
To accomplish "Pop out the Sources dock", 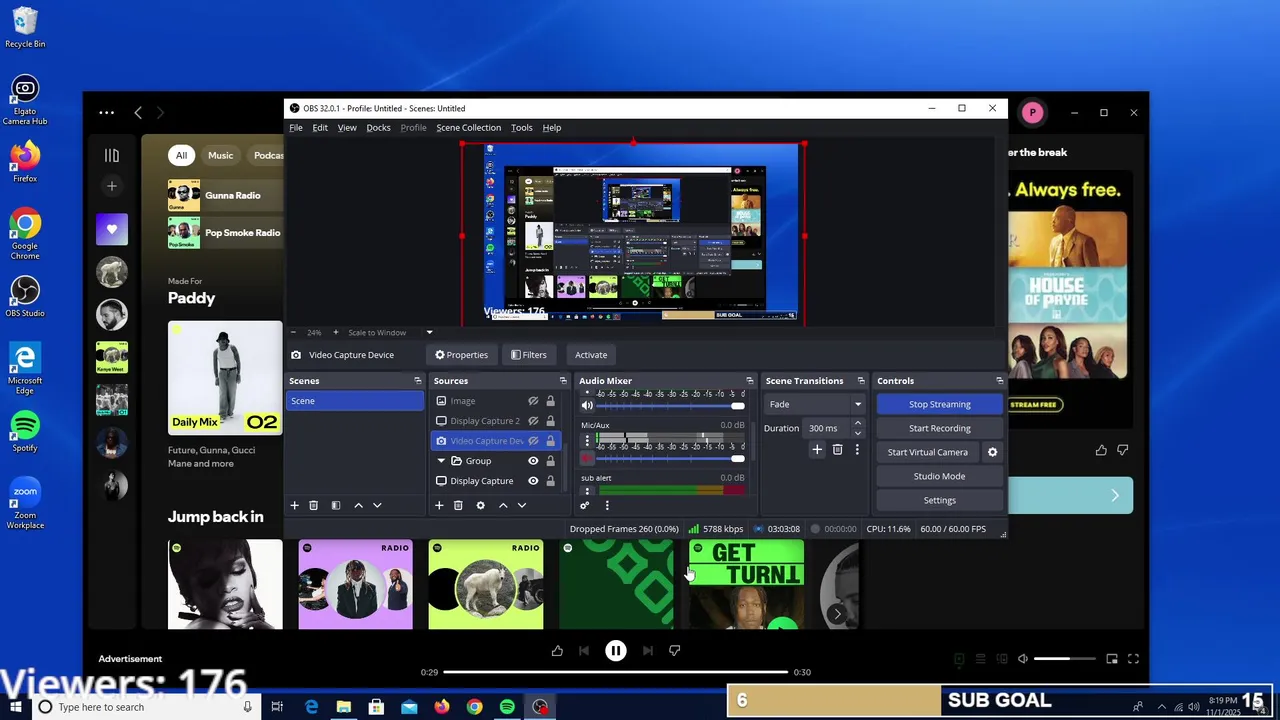I will pyautogui.click(x=563, y=381).
